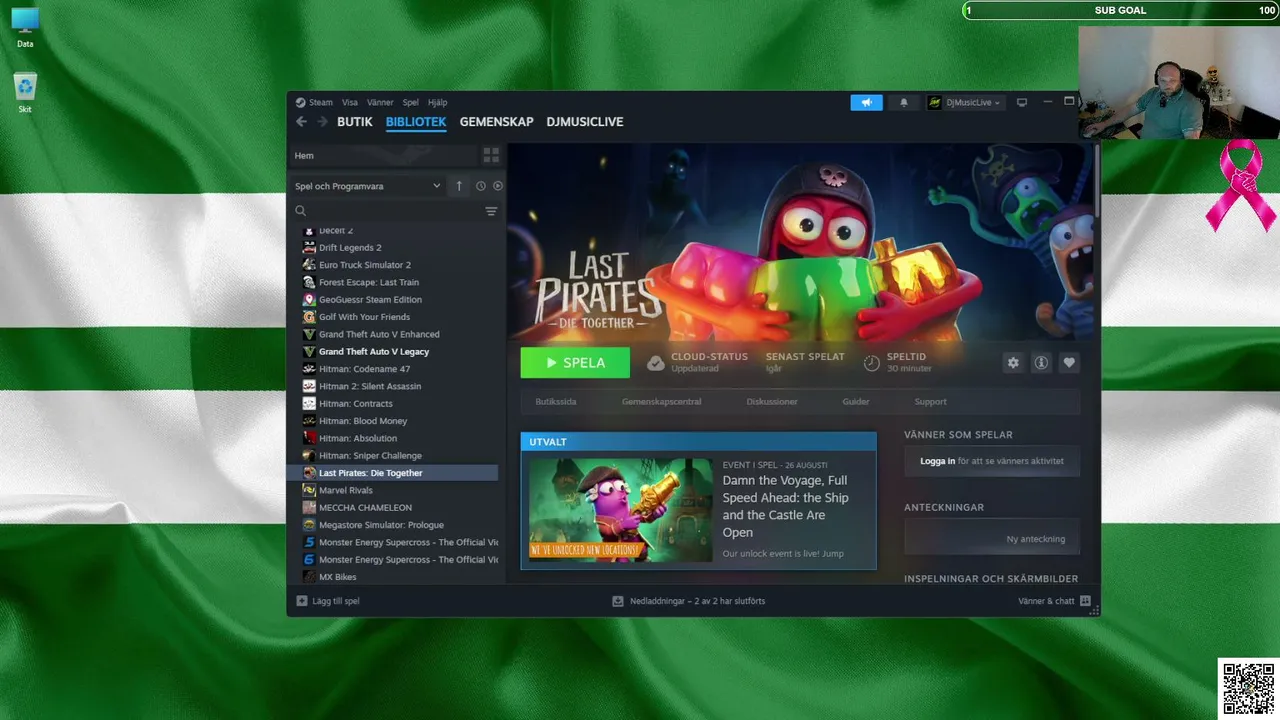Open the Vänner menu
Image resolution: width=1280 pixels, height=720 pixels.
pyautogui.click(x=380, y=102)
